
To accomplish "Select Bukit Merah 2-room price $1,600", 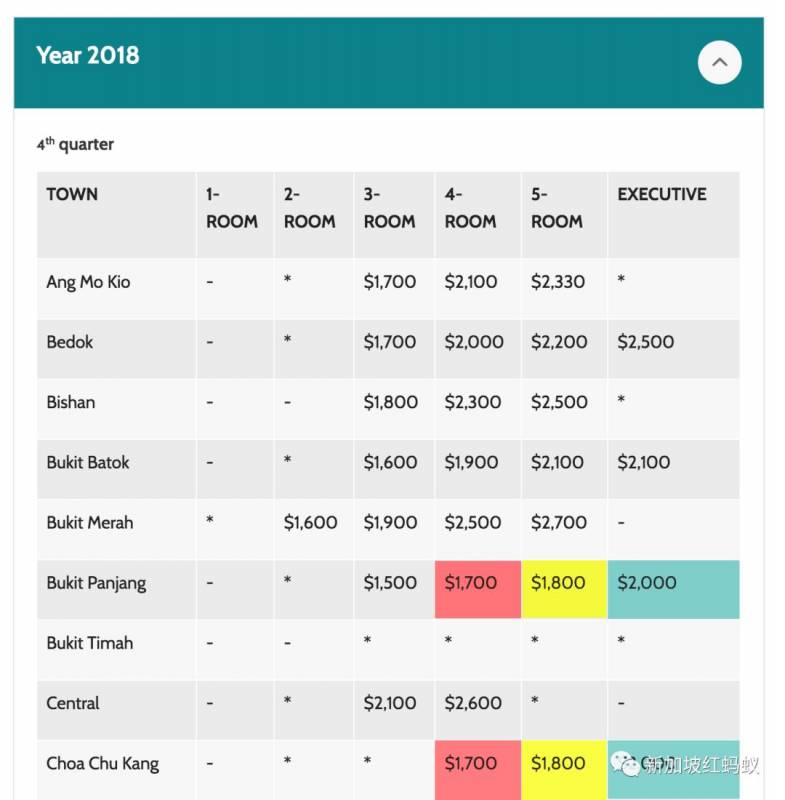I will point(310,522).
